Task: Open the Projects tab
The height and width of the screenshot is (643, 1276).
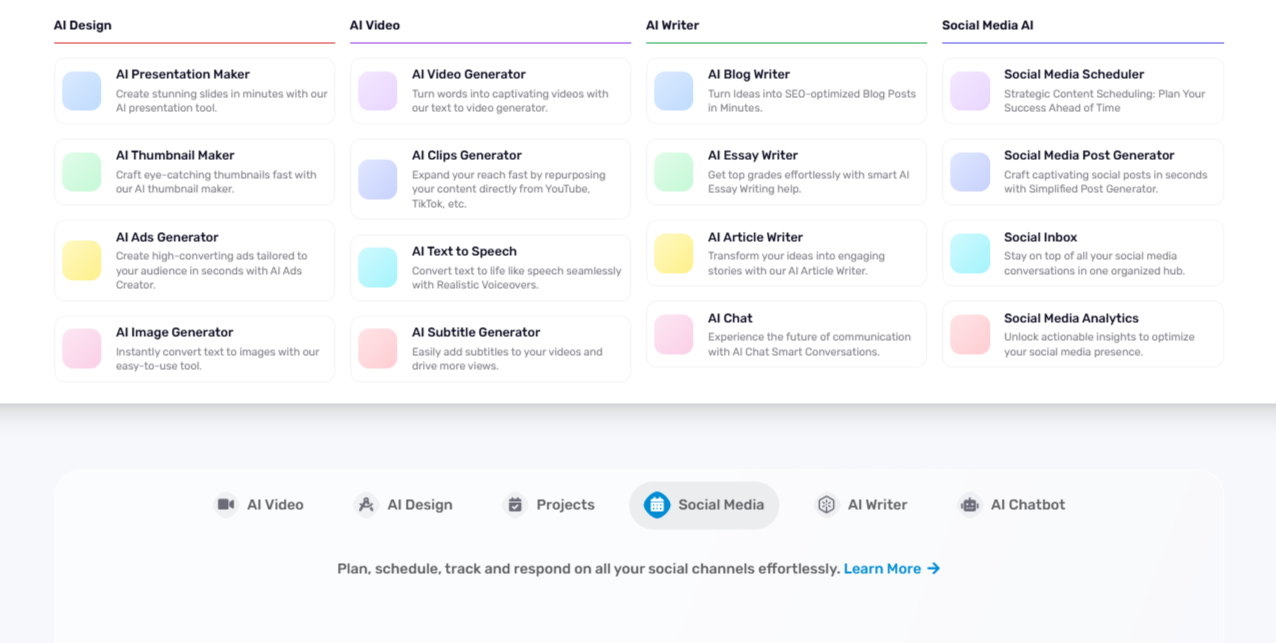Action: click(549, 505)
